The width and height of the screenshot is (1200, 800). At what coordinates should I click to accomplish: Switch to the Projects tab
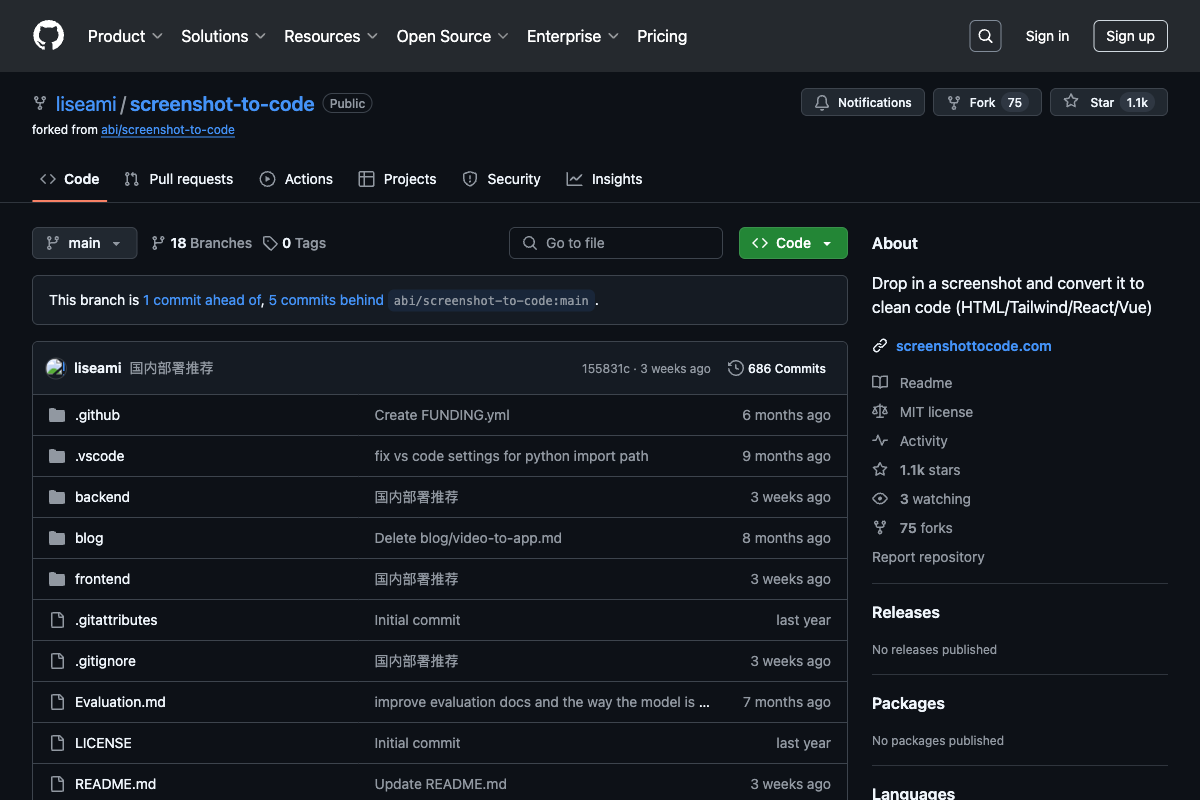tap(397, 179)
